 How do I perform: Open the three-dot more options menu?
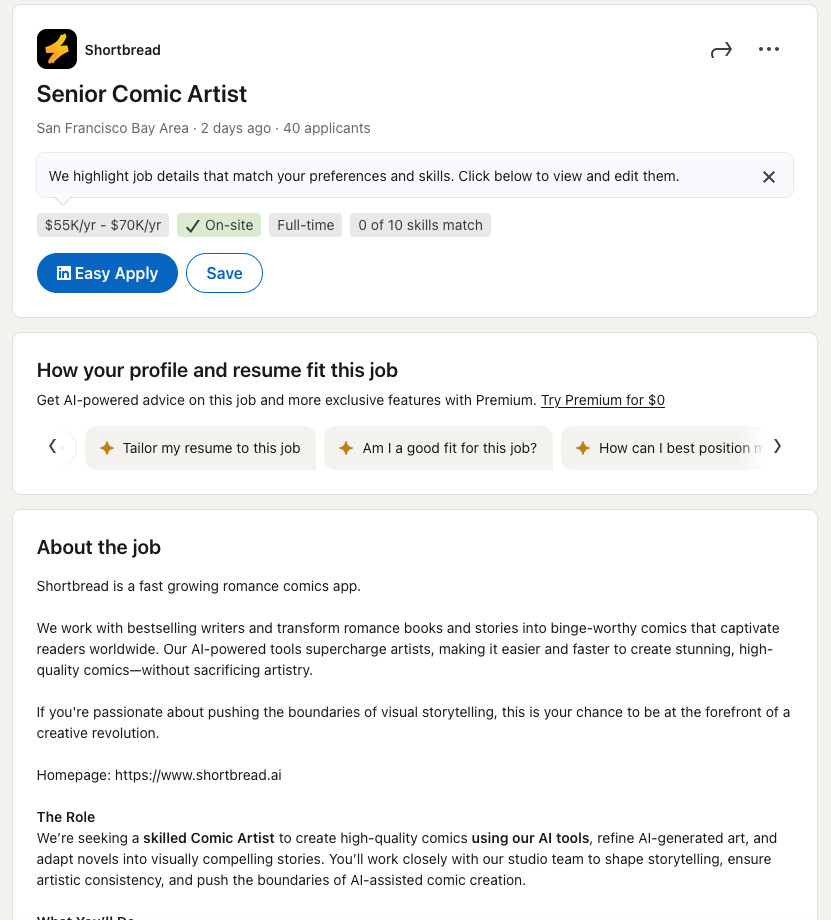(769, 49)
